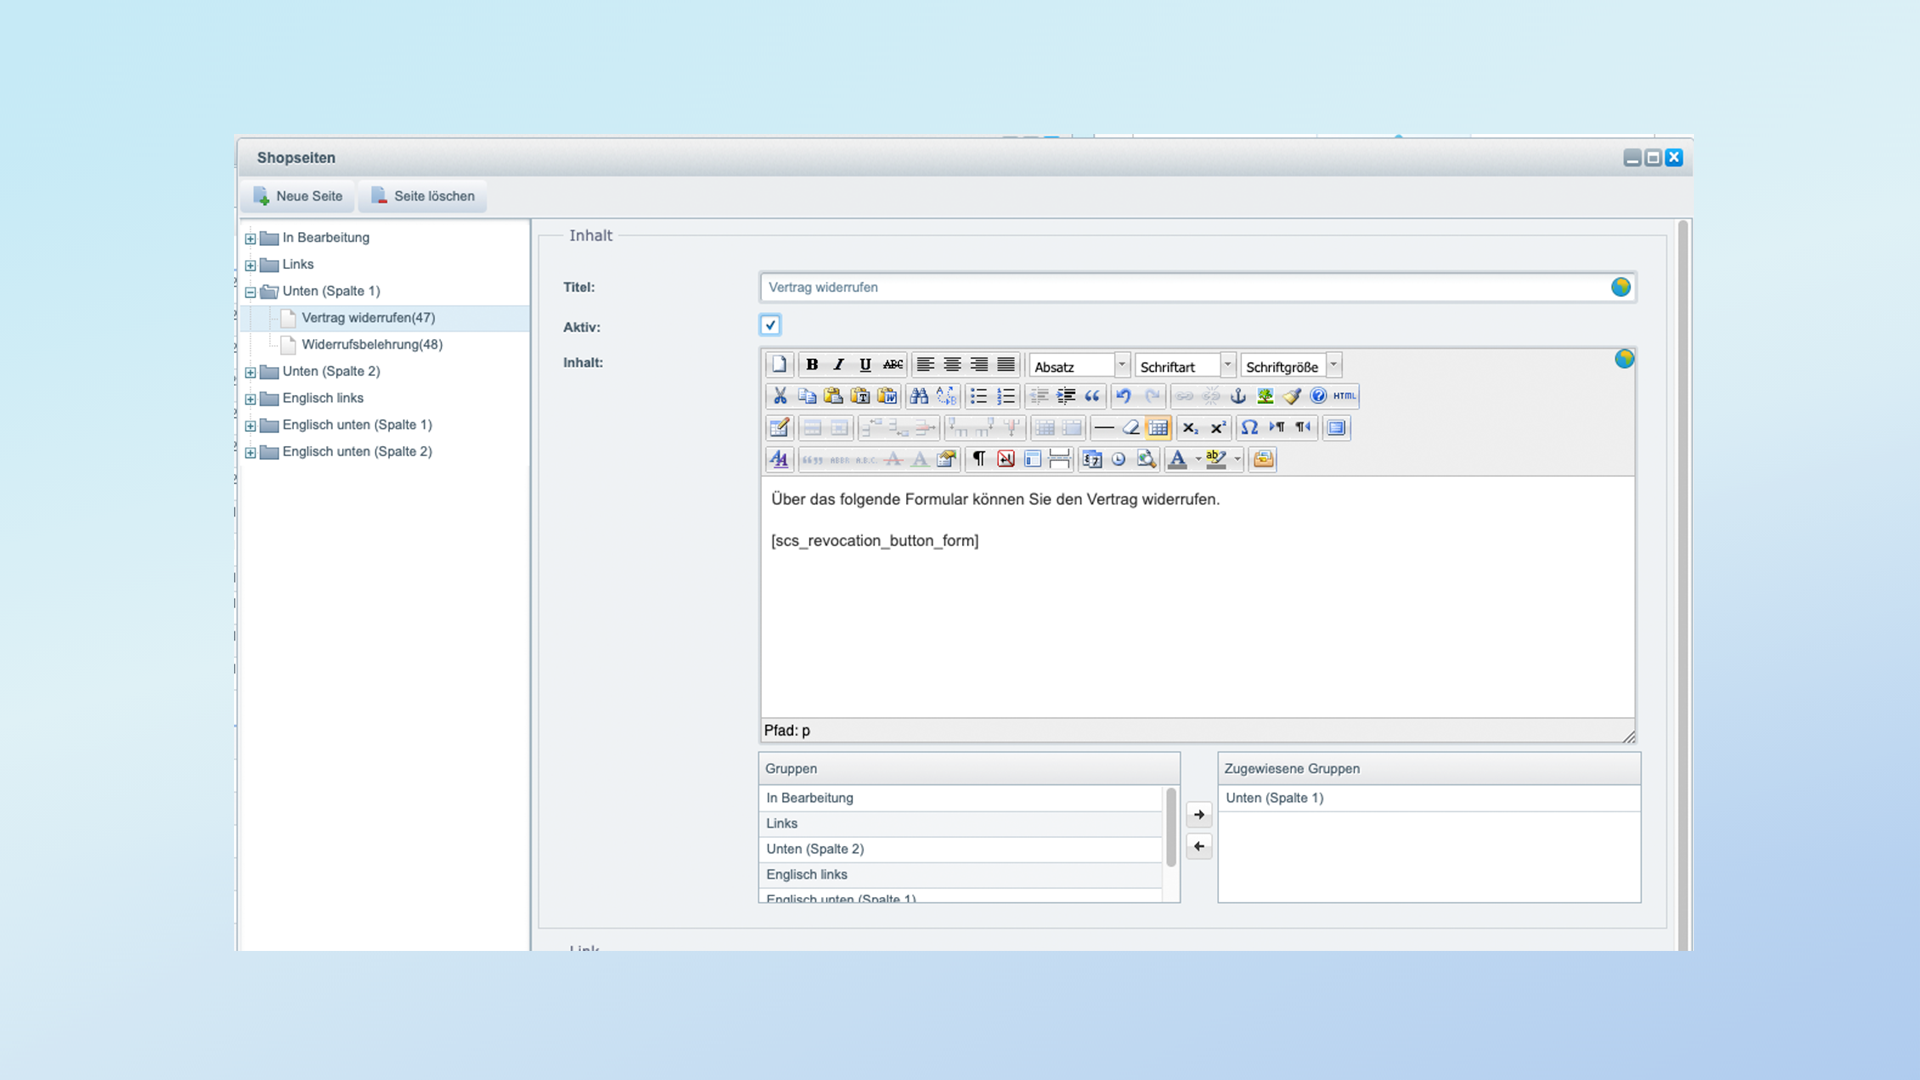The height and width of the screenshot is (1080, 1920).
Task: Insert a horizontal rule
Action: (x=1104, y=428)
